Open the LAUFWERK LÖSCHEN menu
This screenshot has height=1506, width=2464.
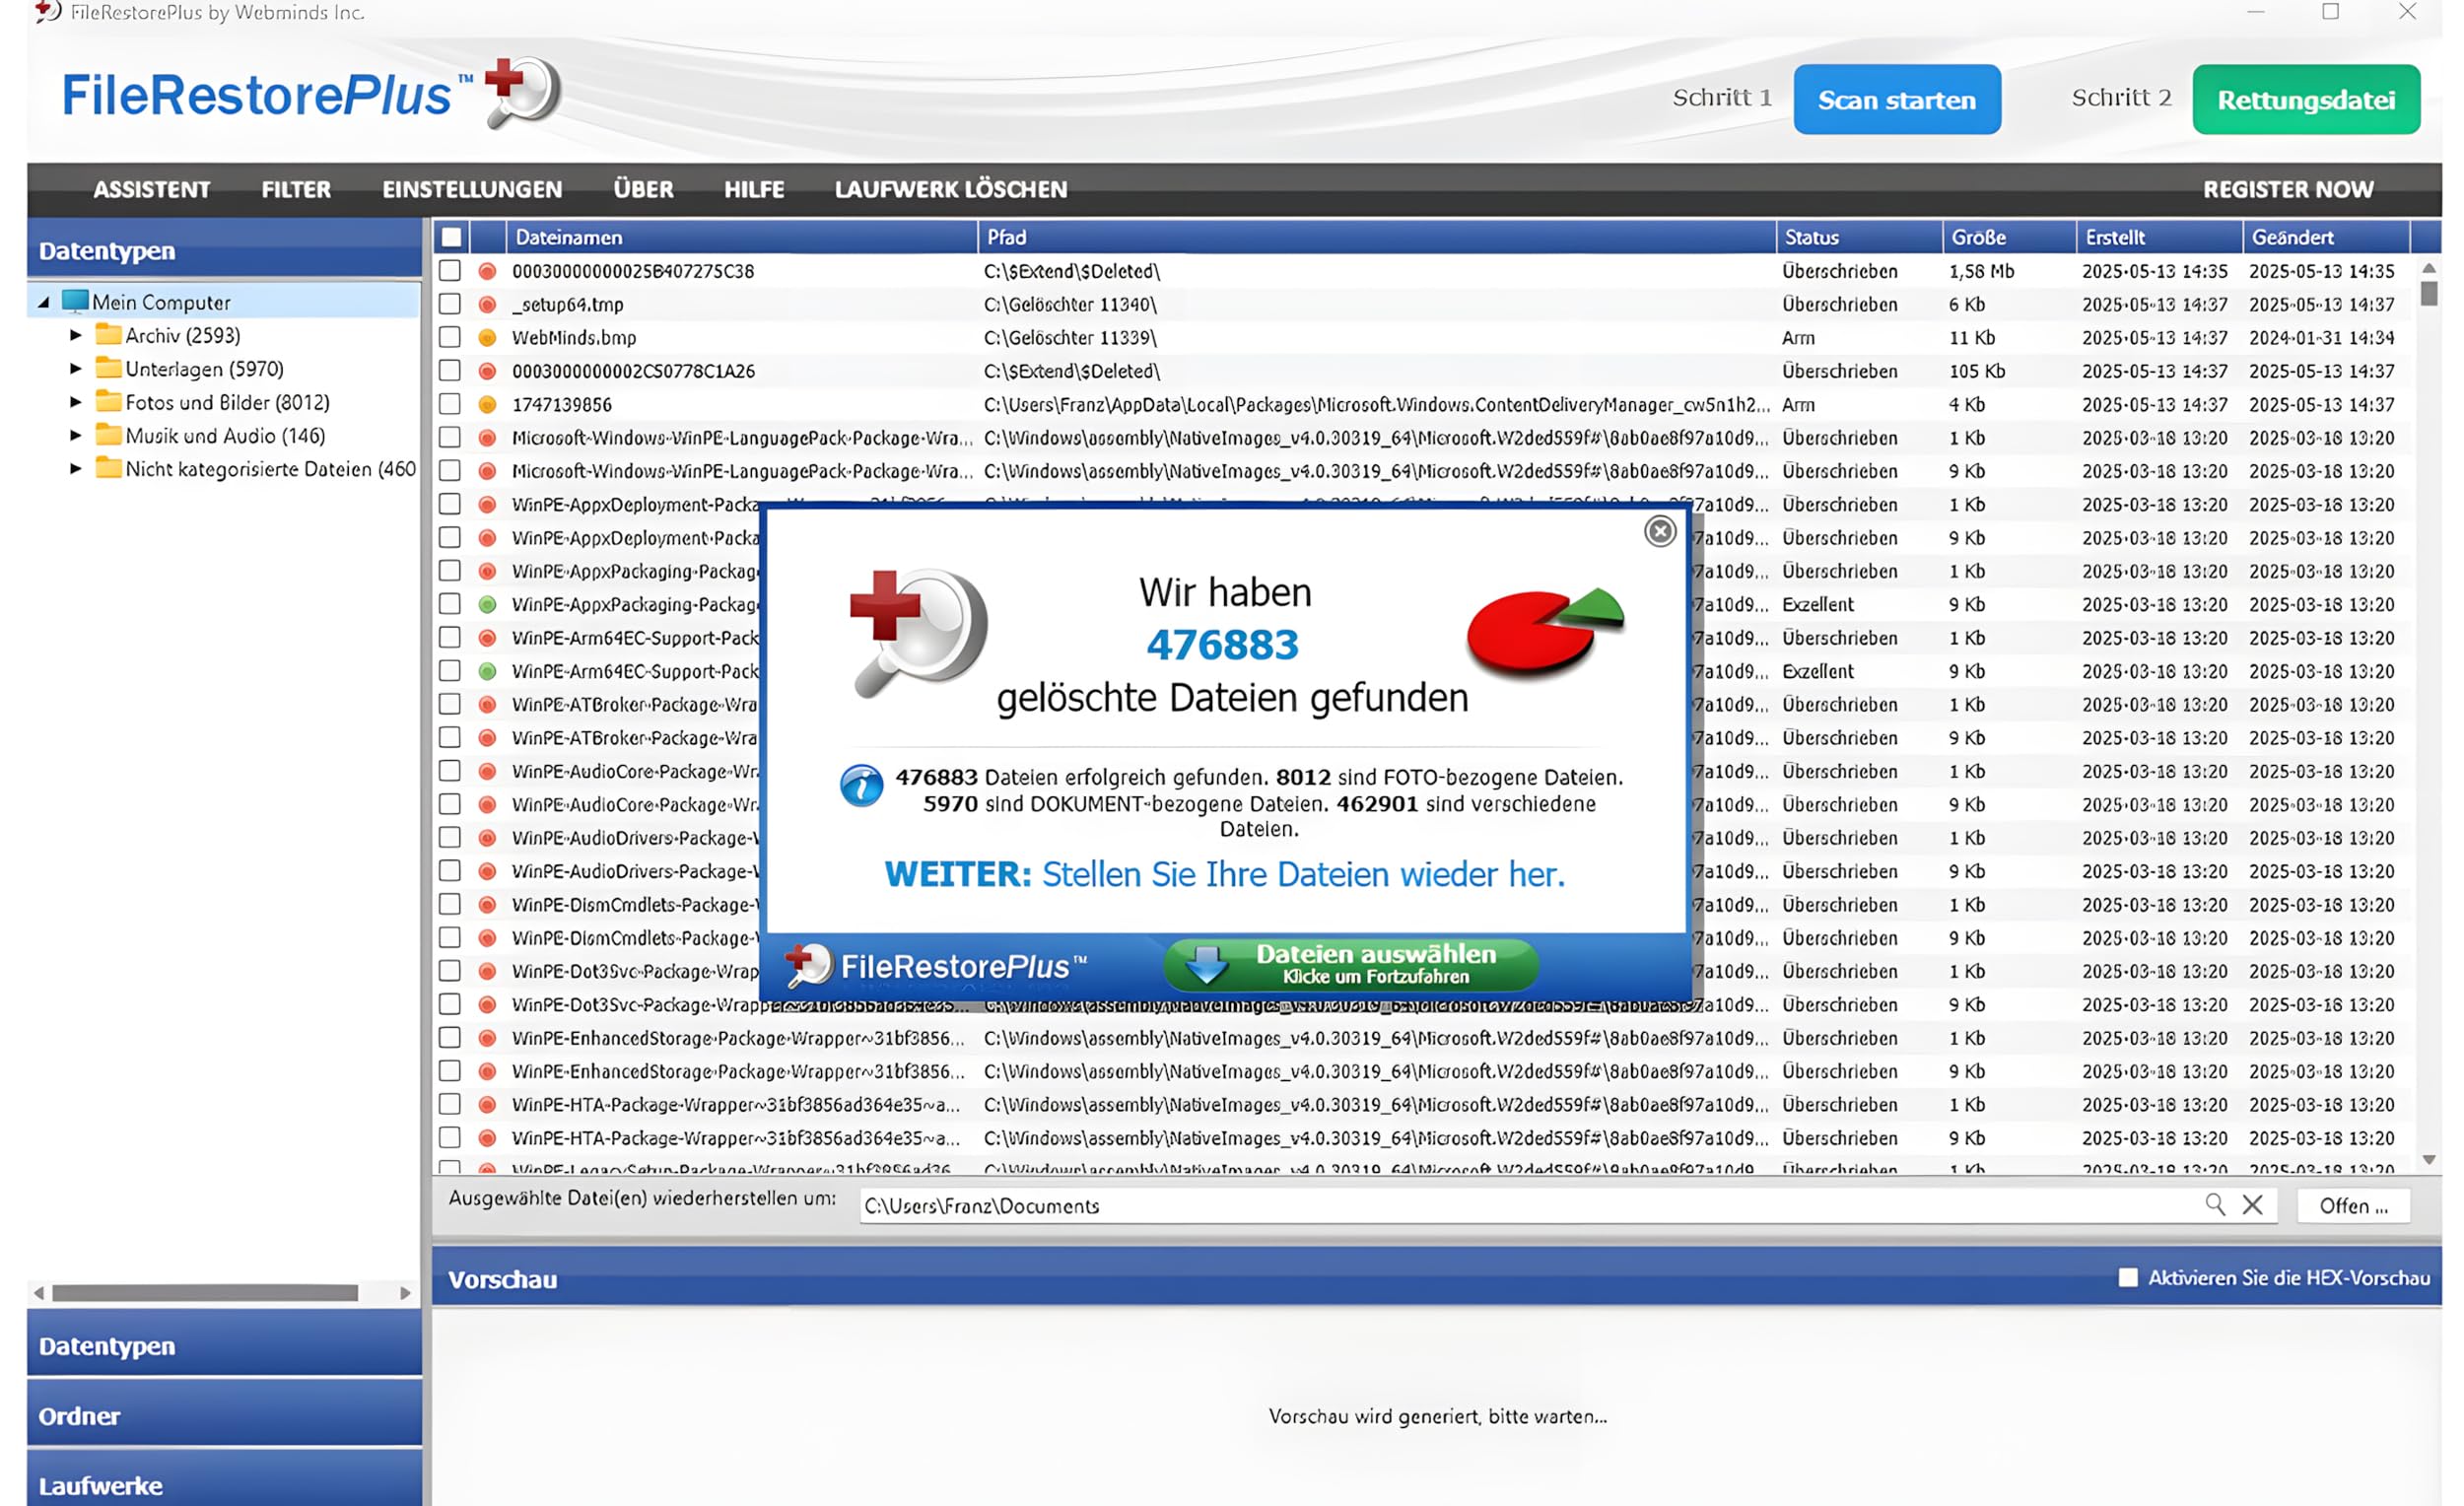click(x=951, y=189)
